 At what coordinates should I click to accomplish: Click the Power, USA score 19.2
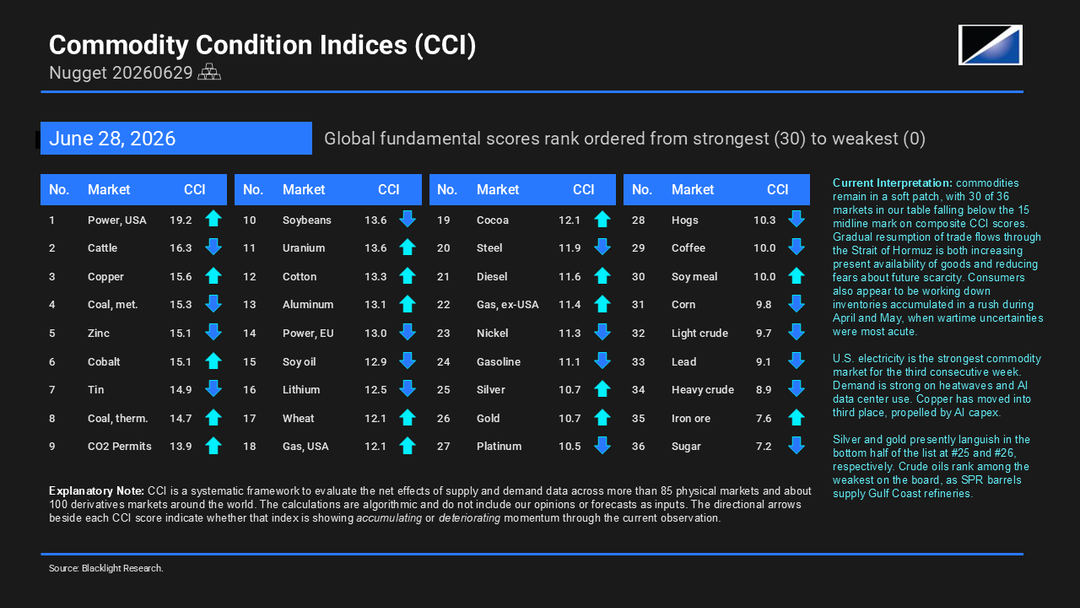(180, 220)
